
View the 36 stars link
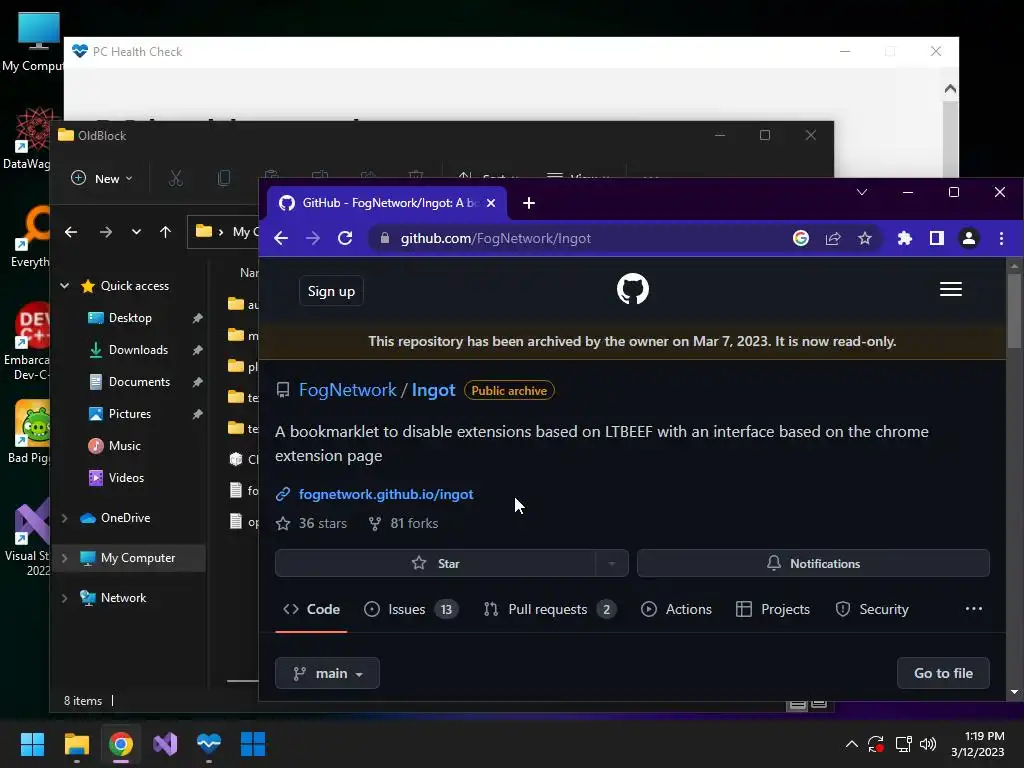pos(312,523)
